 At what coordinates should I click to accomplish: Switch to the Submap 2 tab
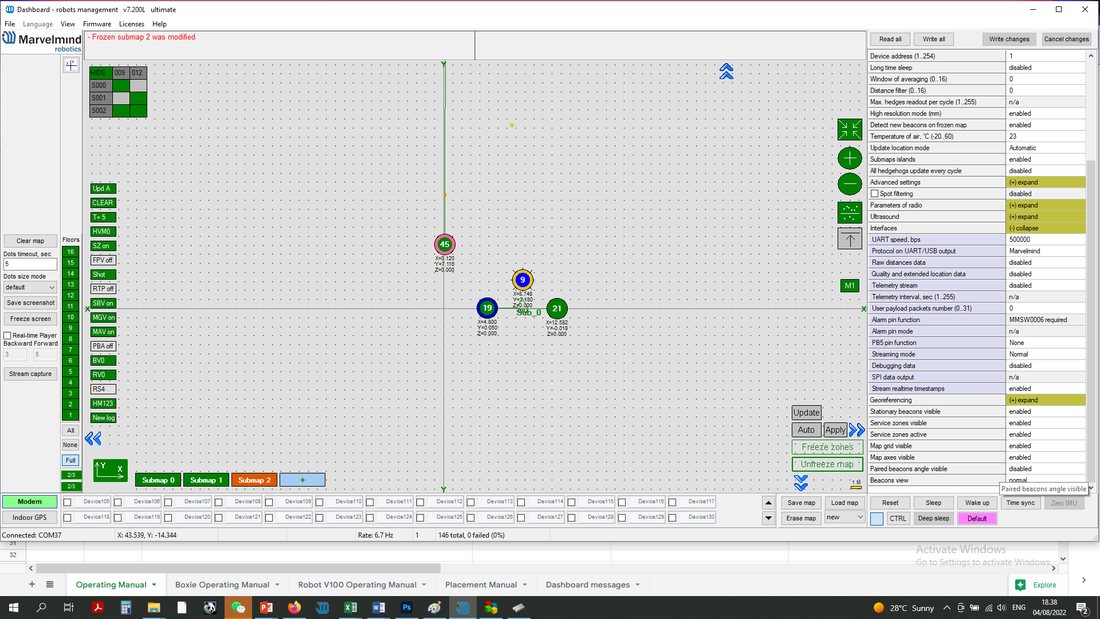coord(254,480)
